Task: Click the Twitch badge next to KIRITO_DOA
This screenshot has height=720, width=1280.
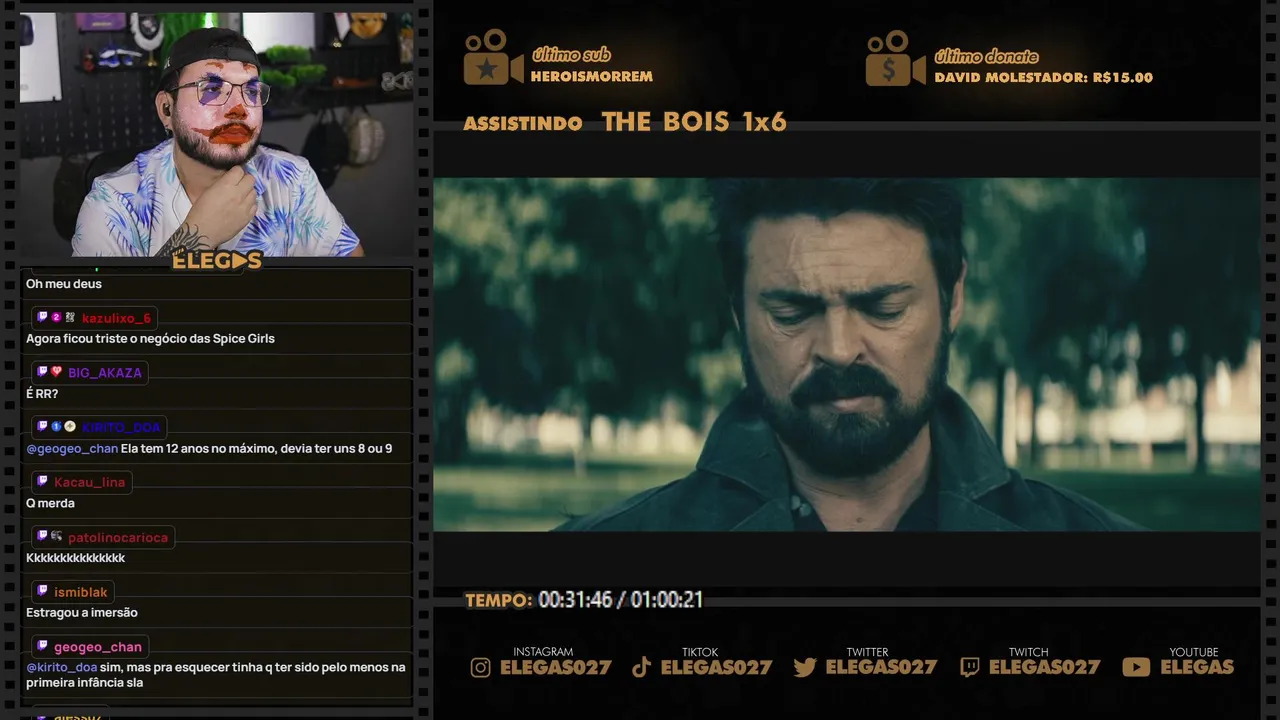Action: (43, 426)
